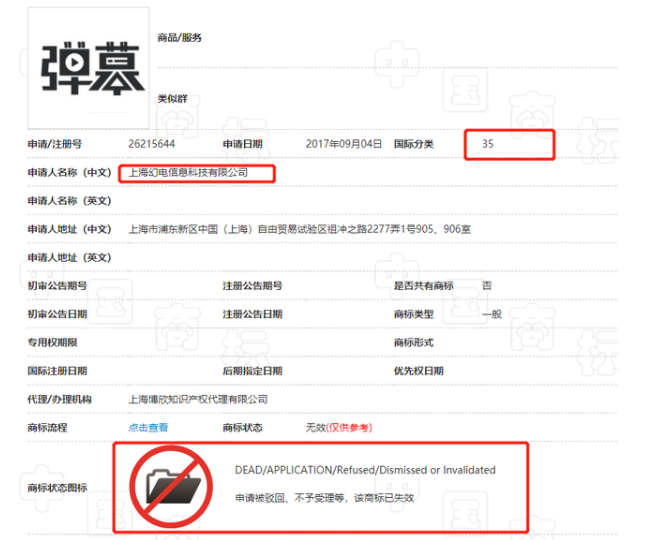Screen dimensions: 645x540
Task: Click the trademark type value 一般
Action: click(492, 314)
